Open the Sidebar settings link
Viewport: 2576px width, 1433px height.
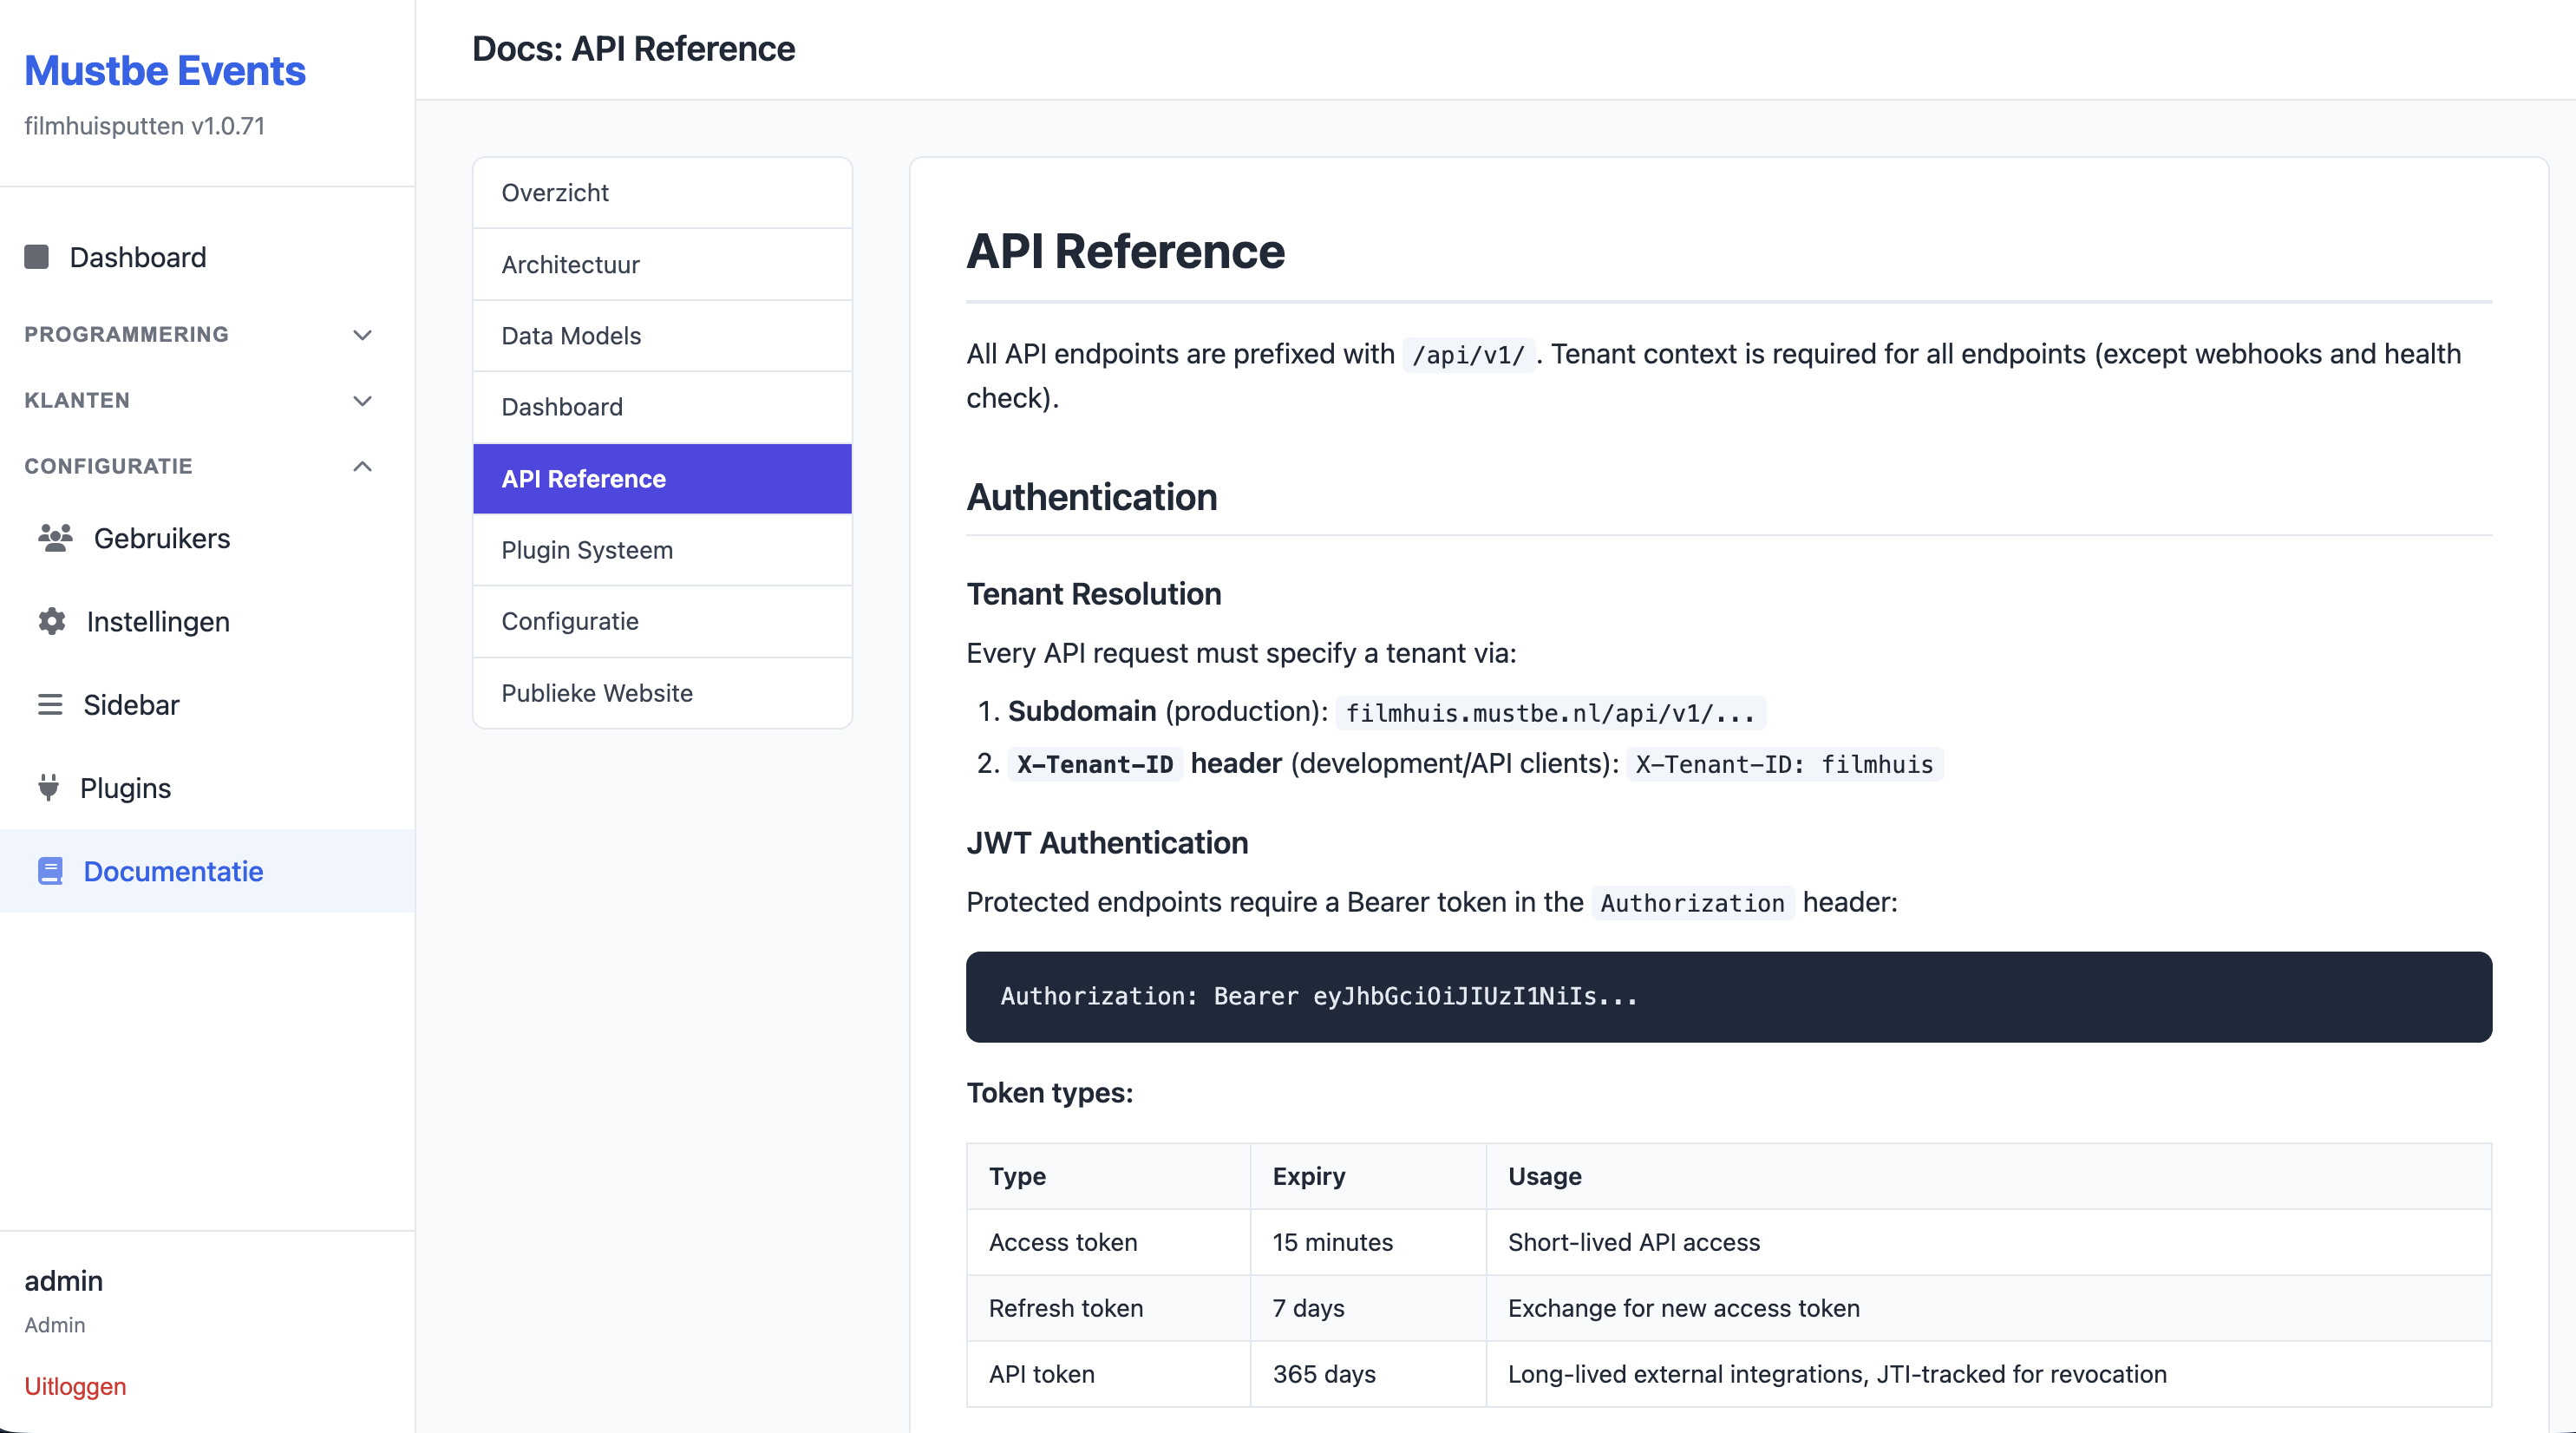coord(207,705)
